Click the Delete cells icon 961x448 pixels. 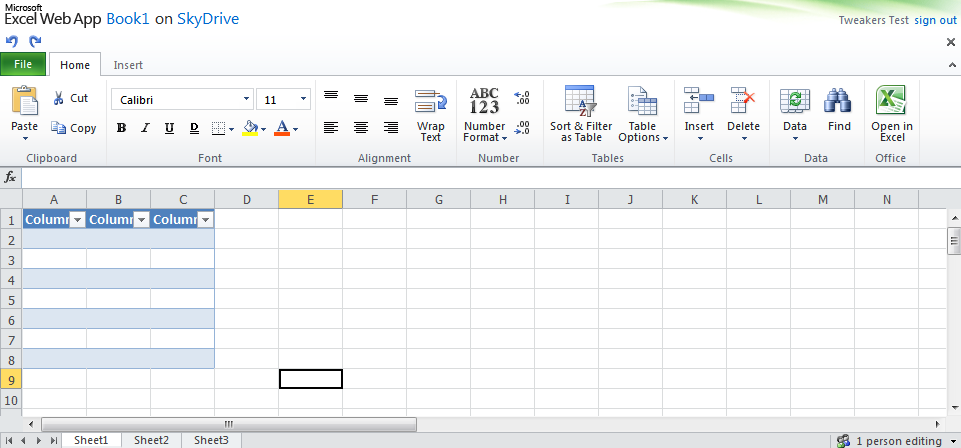tap(743, 101)
